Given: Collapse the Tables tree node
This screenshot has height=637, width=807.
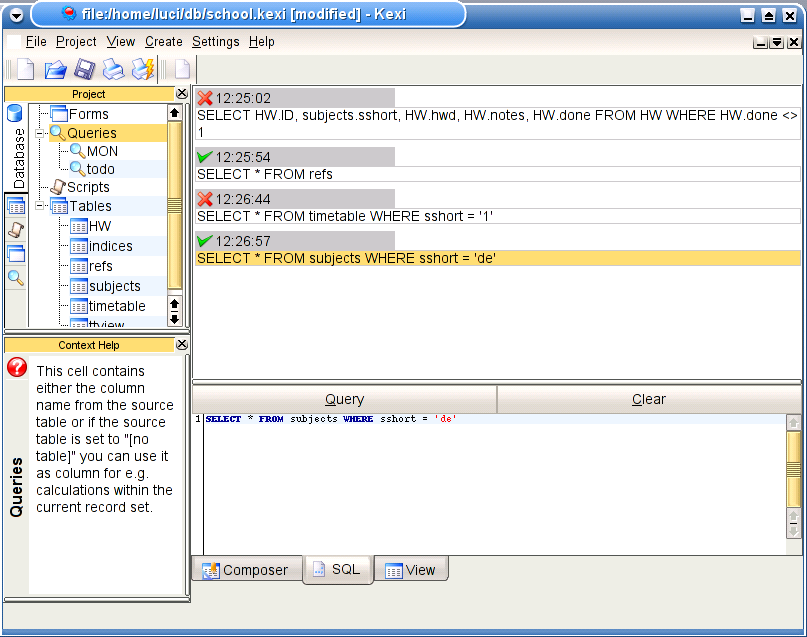Looking at the screenshot, I should click(x=40, y=206).
